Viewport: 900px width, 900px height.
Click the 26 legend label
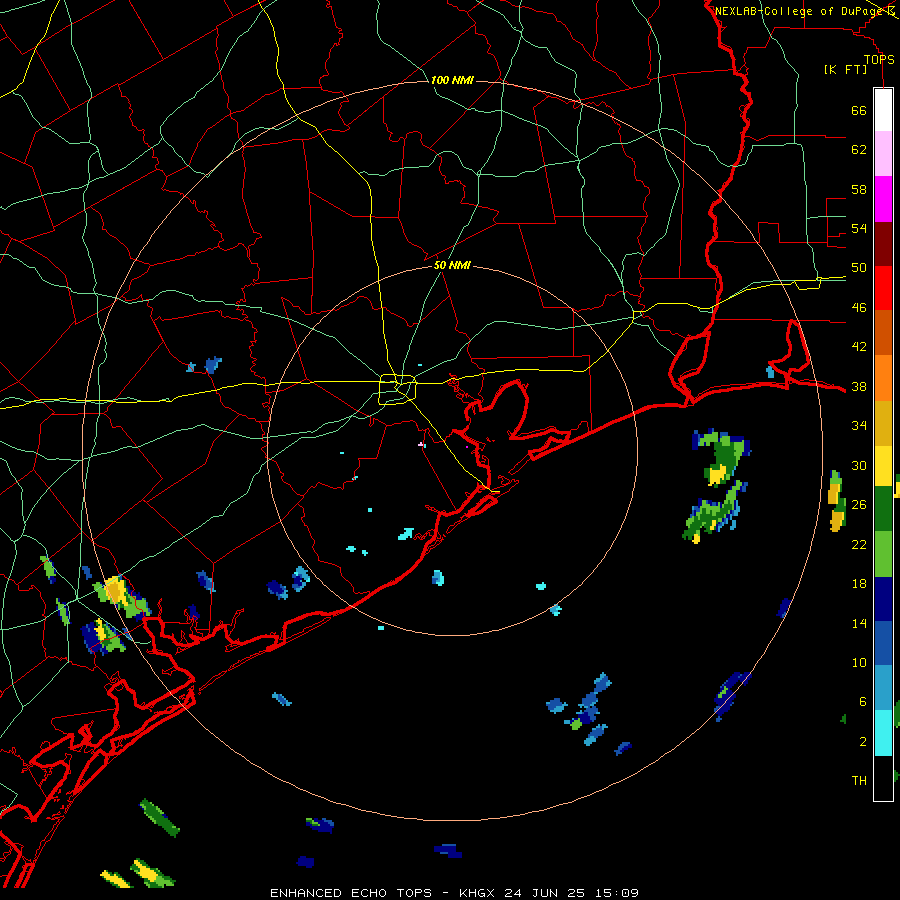tap(859, 505)
